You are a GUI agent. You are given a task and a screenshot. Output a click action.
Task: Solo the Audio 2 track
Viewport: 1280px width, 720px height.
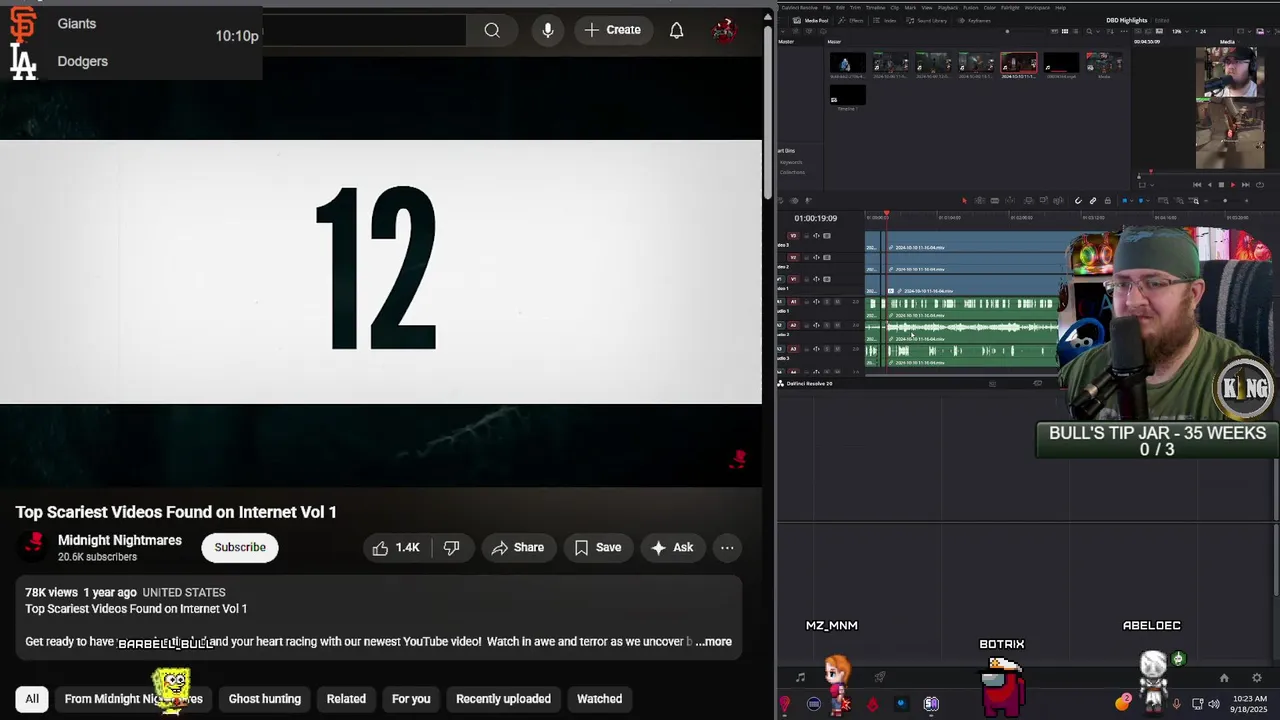(827, 325)
